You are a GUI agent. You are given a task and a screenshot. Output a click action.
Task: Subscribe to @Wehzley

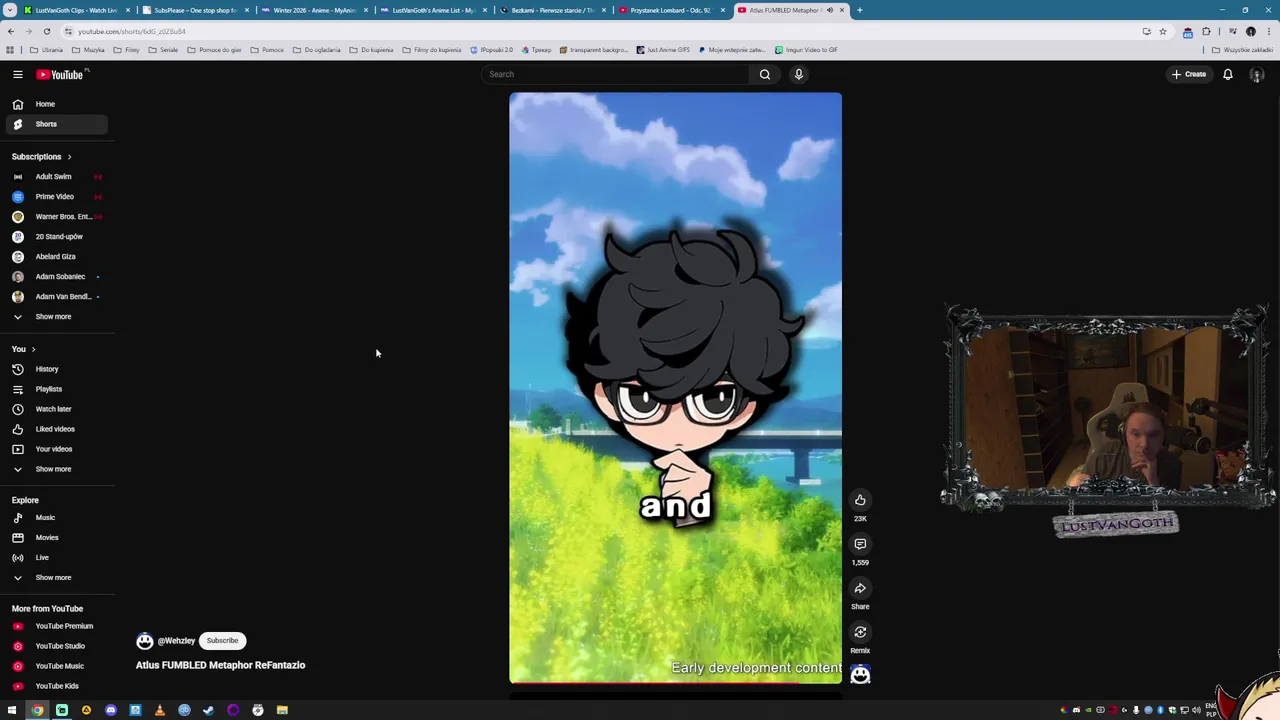click(x=222, y=641)
